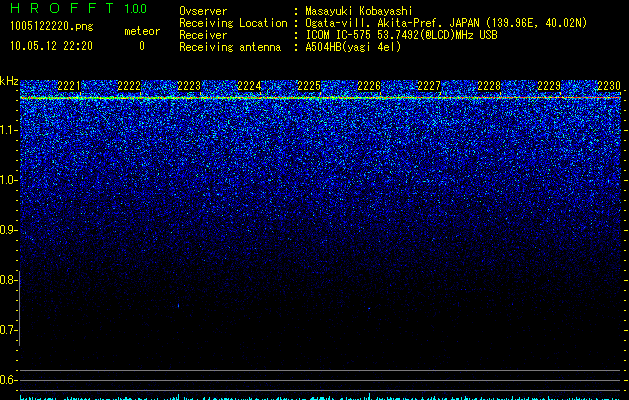Click the Ovserver label
629x400 pixels.
203,11
